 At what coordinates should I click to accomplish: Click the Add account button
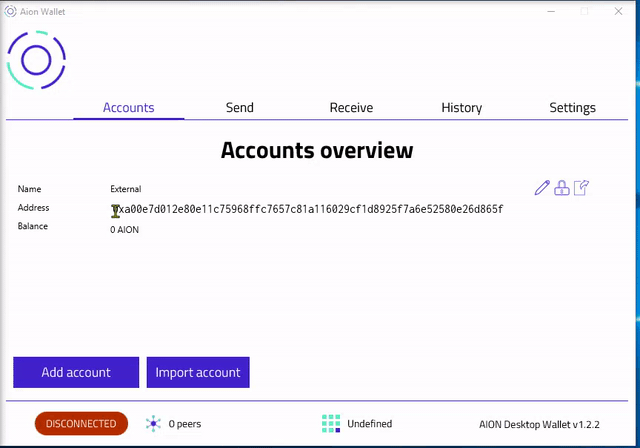(x=76, y=373)
